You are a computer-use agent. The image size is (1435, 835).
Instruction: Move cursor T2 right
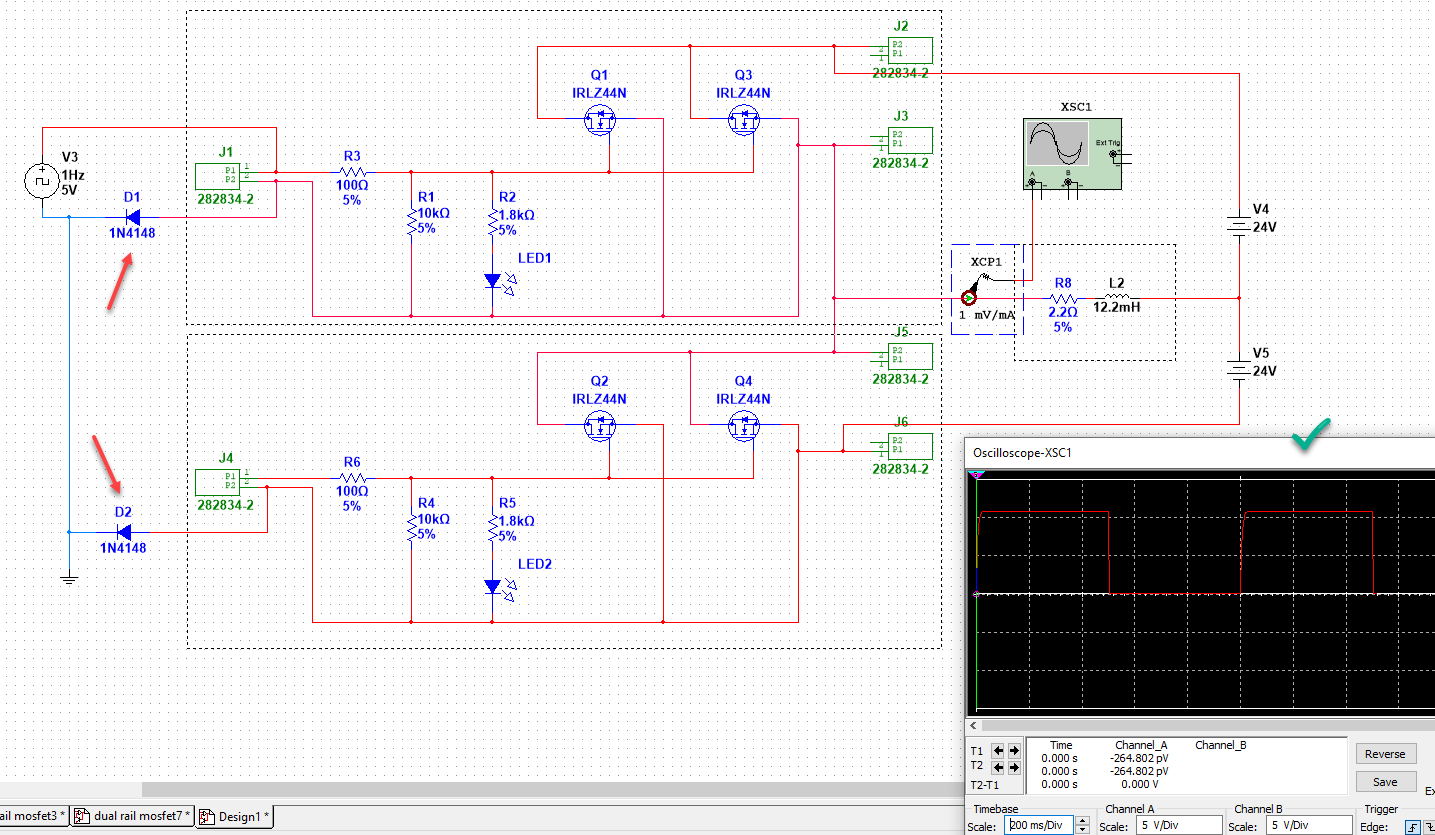point(1014,767)
